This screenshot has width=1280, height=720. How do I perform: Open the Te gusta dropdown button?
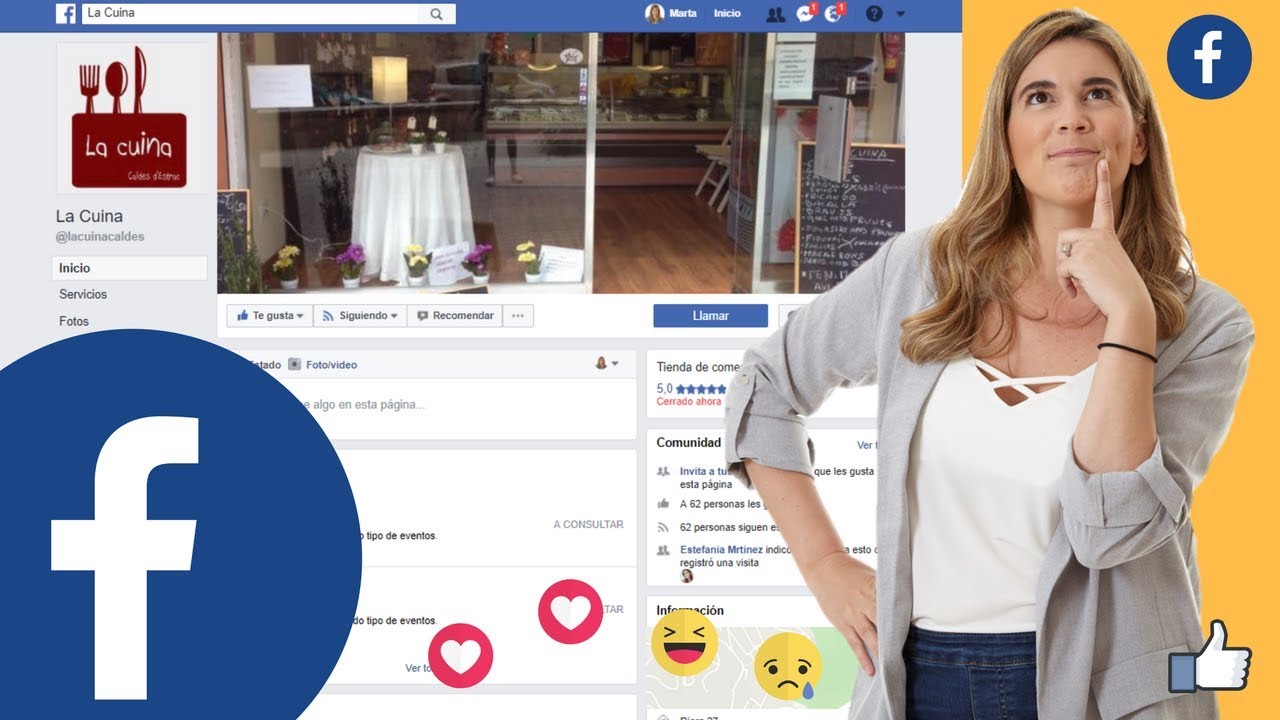click(x=270, y=316)
